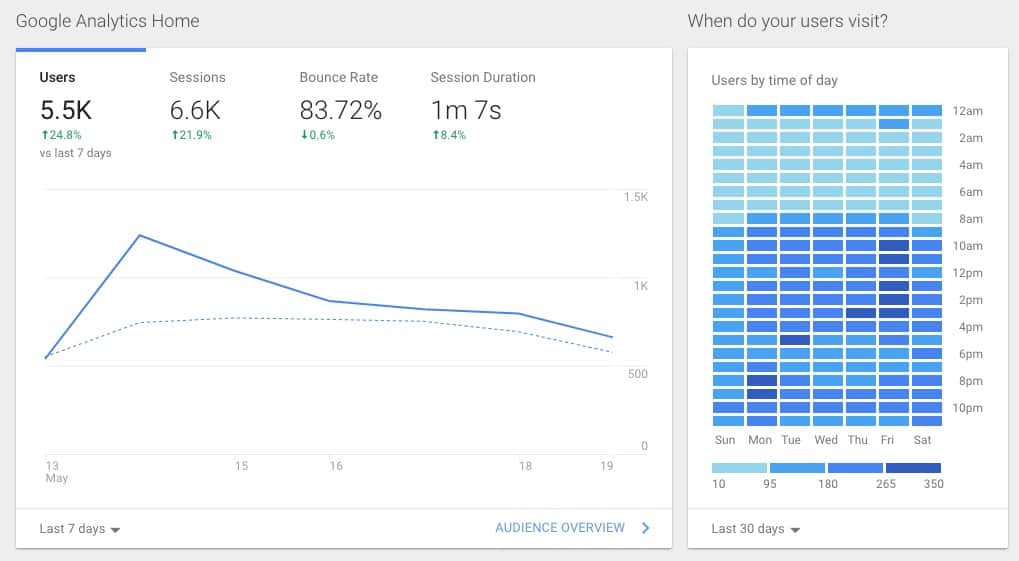Open the Last 7 days dropdown
The width and height of the screenshot is (1019, 561).
(79, 528)
